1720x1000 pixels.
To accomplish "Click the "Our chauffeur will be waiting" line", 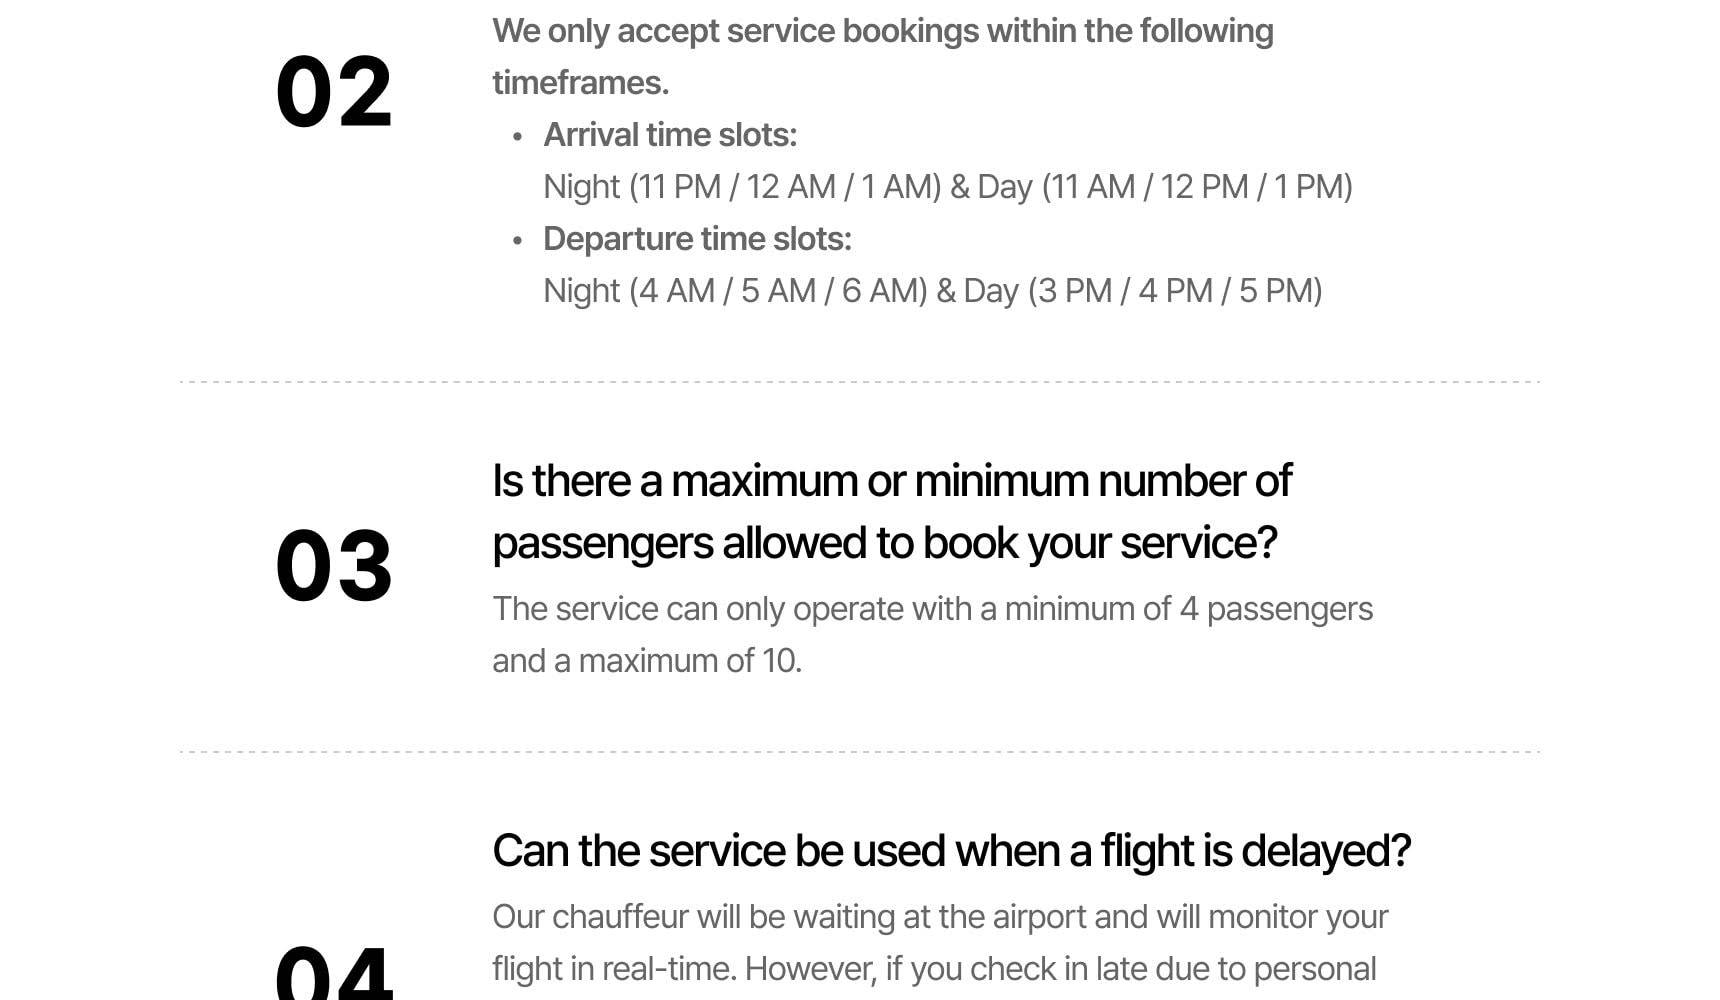I will tap(939, 917).
